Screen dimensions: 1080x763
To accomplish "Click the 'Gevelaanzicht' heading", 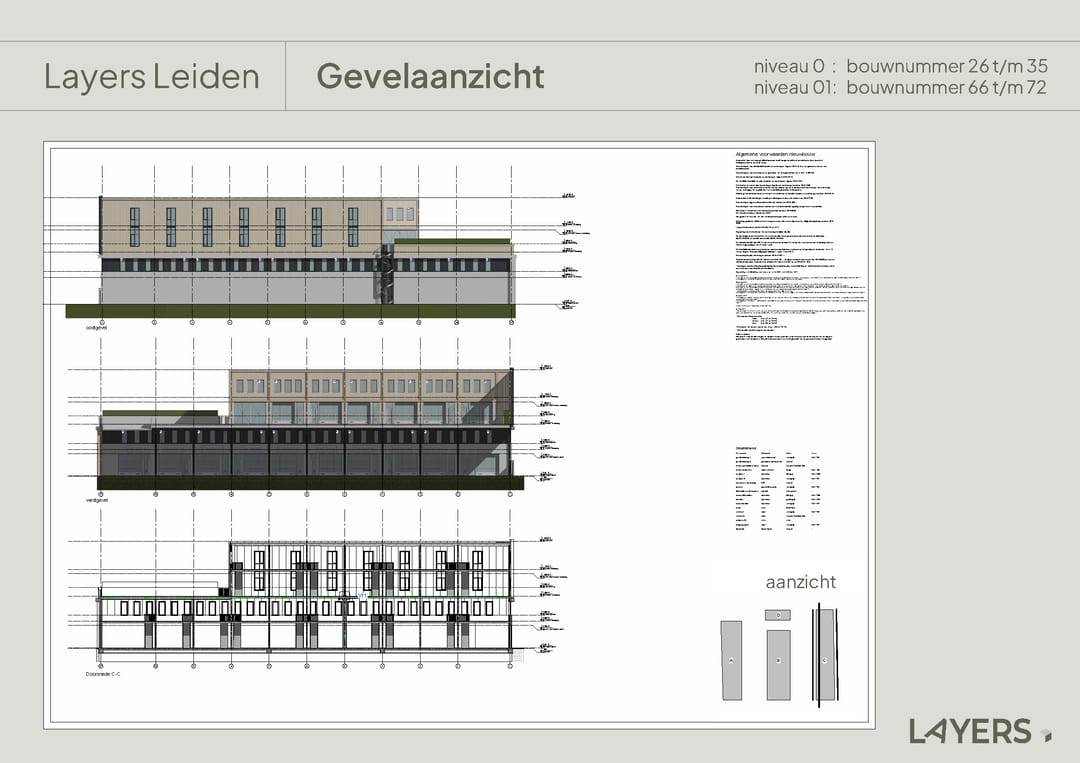I will pyautogui.click(x=430, y=76).
